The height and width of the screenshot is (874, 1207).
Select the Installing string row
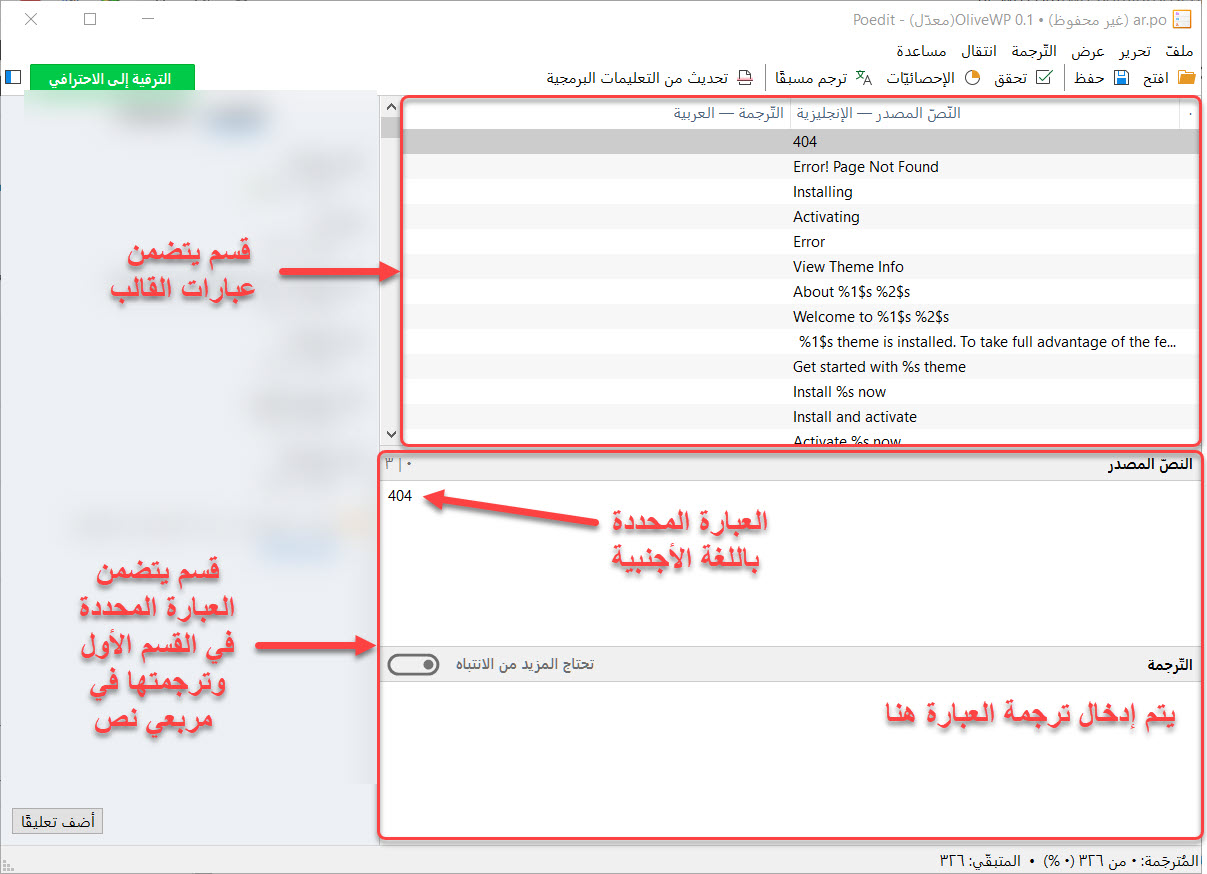pyautogui.click(x=800, y=192)
